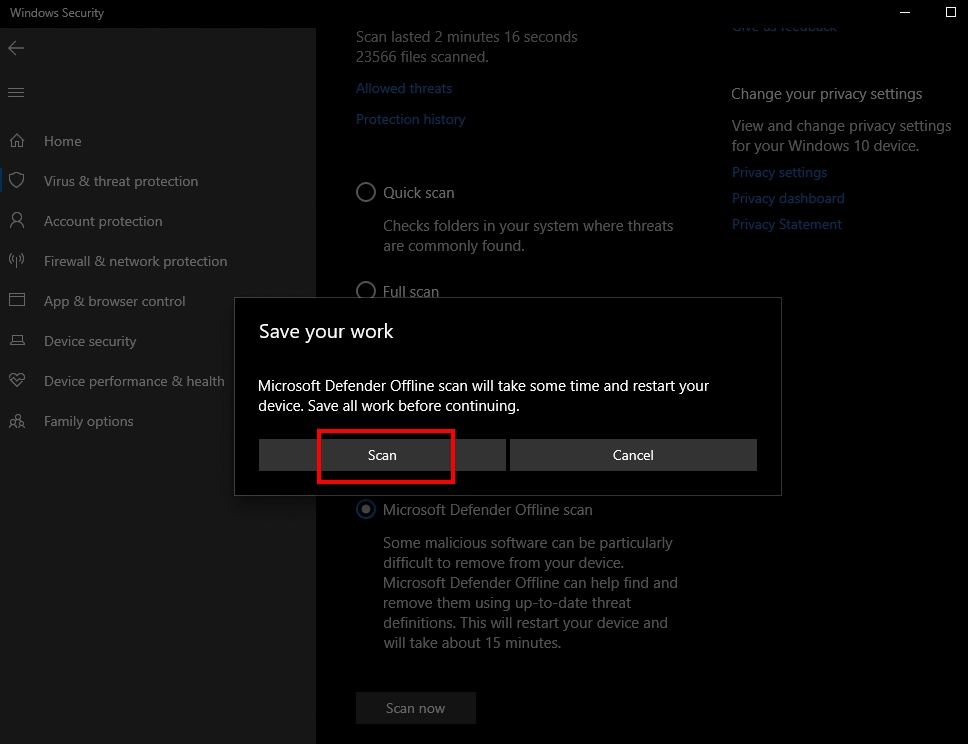968x744 pixels.
Task: Open the Allowed threats link
Action: click(404, 88)
